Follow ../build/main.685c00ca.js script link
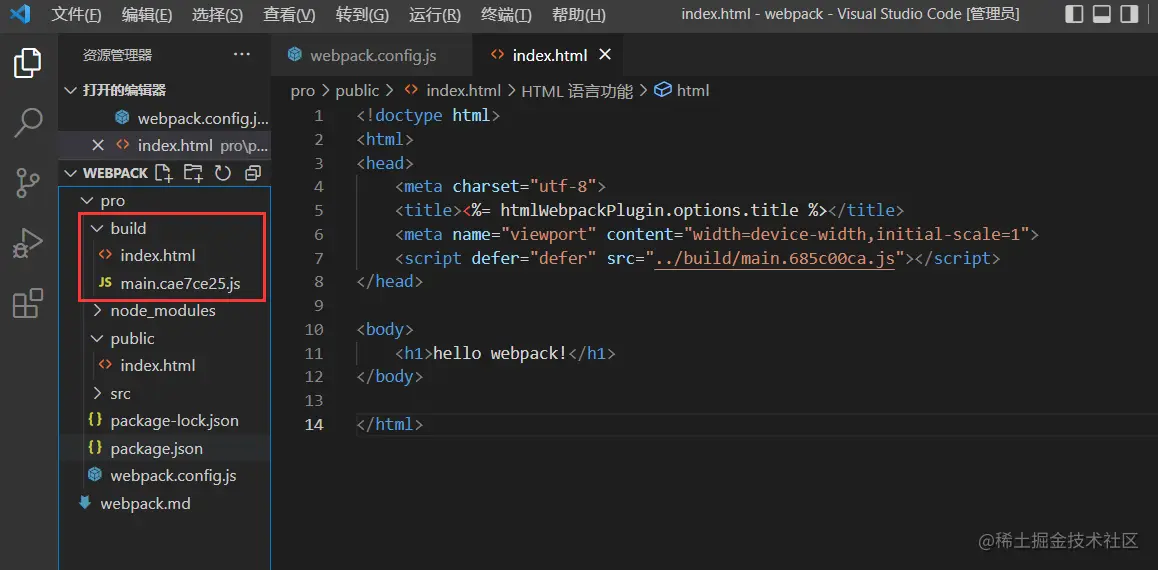Viewport: 1158px width, 570px height. tap(775, 258)
